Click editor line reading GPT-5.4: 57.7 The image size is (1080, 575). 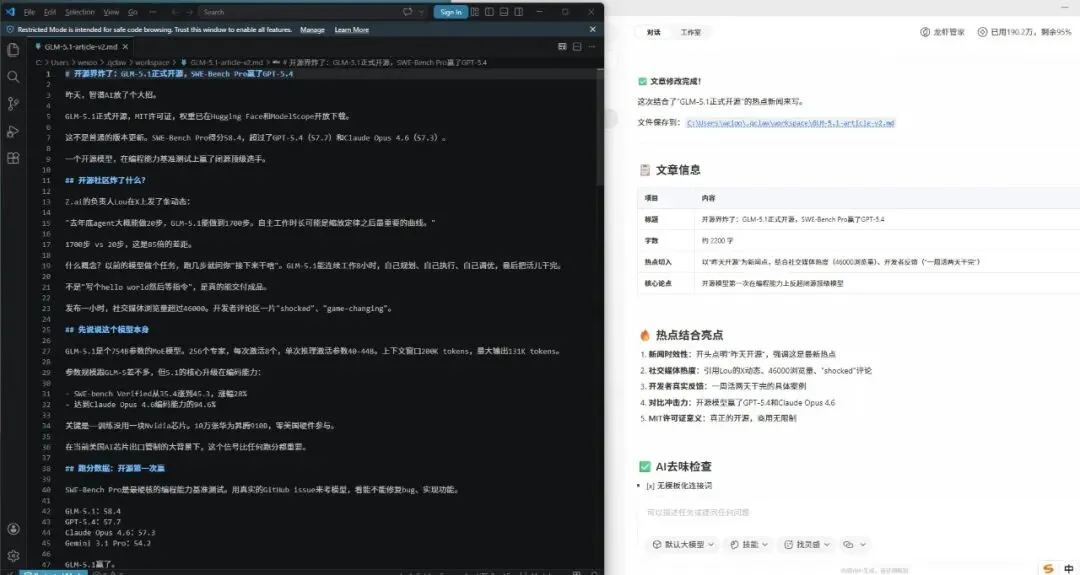(x=92, y=522)
